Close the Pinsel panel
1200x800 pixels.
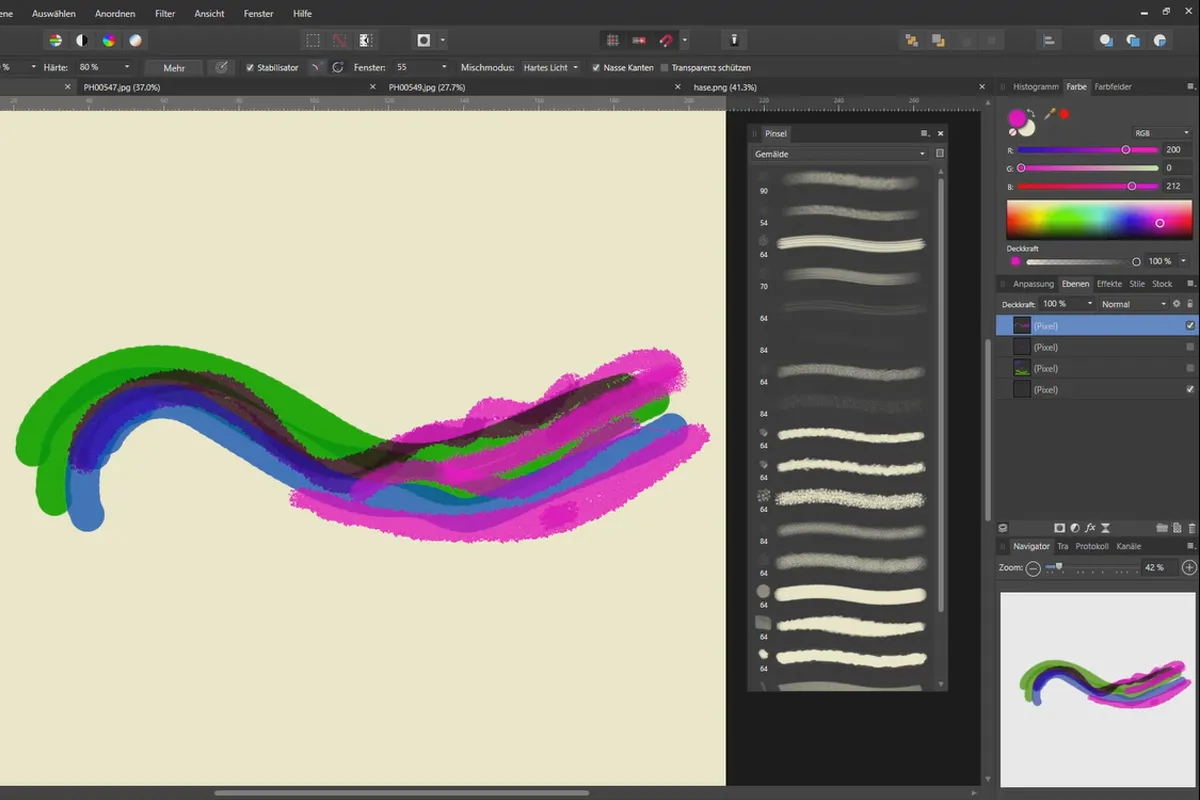tap(940, 133)
